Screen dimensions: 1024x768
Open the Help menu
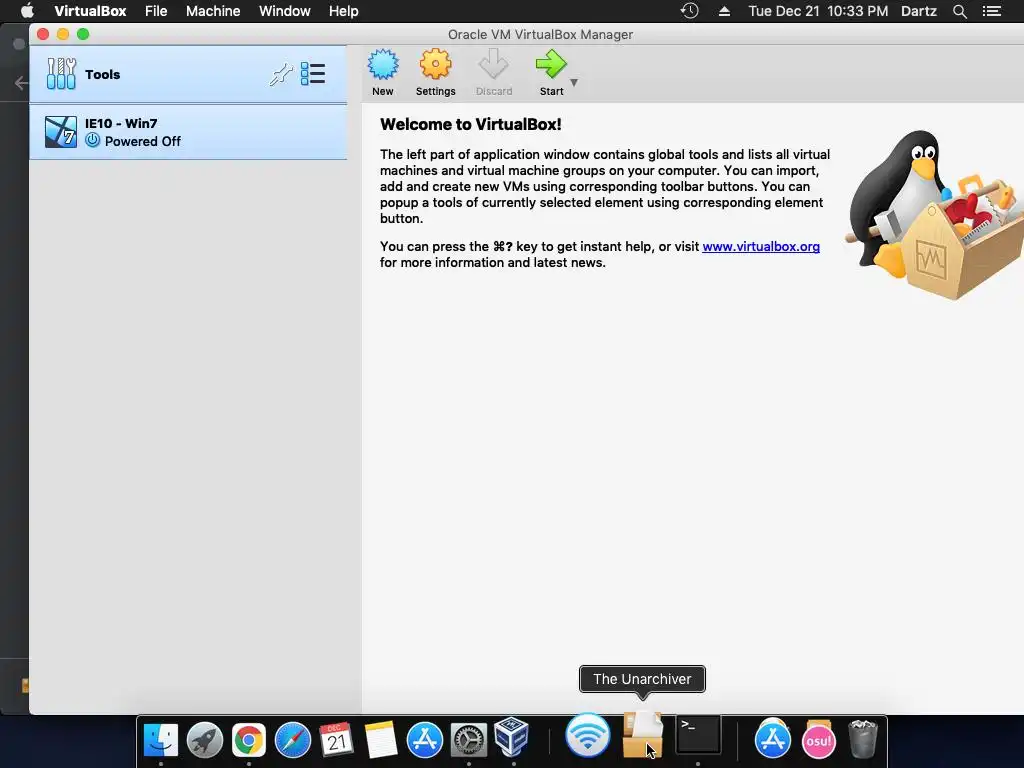click(x=344, y=11)
